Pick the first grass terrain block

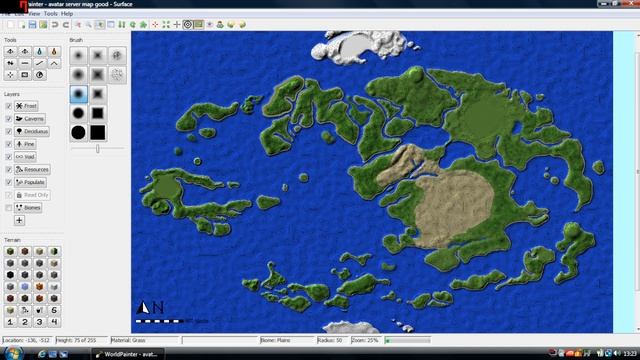[x=10, y=251]
